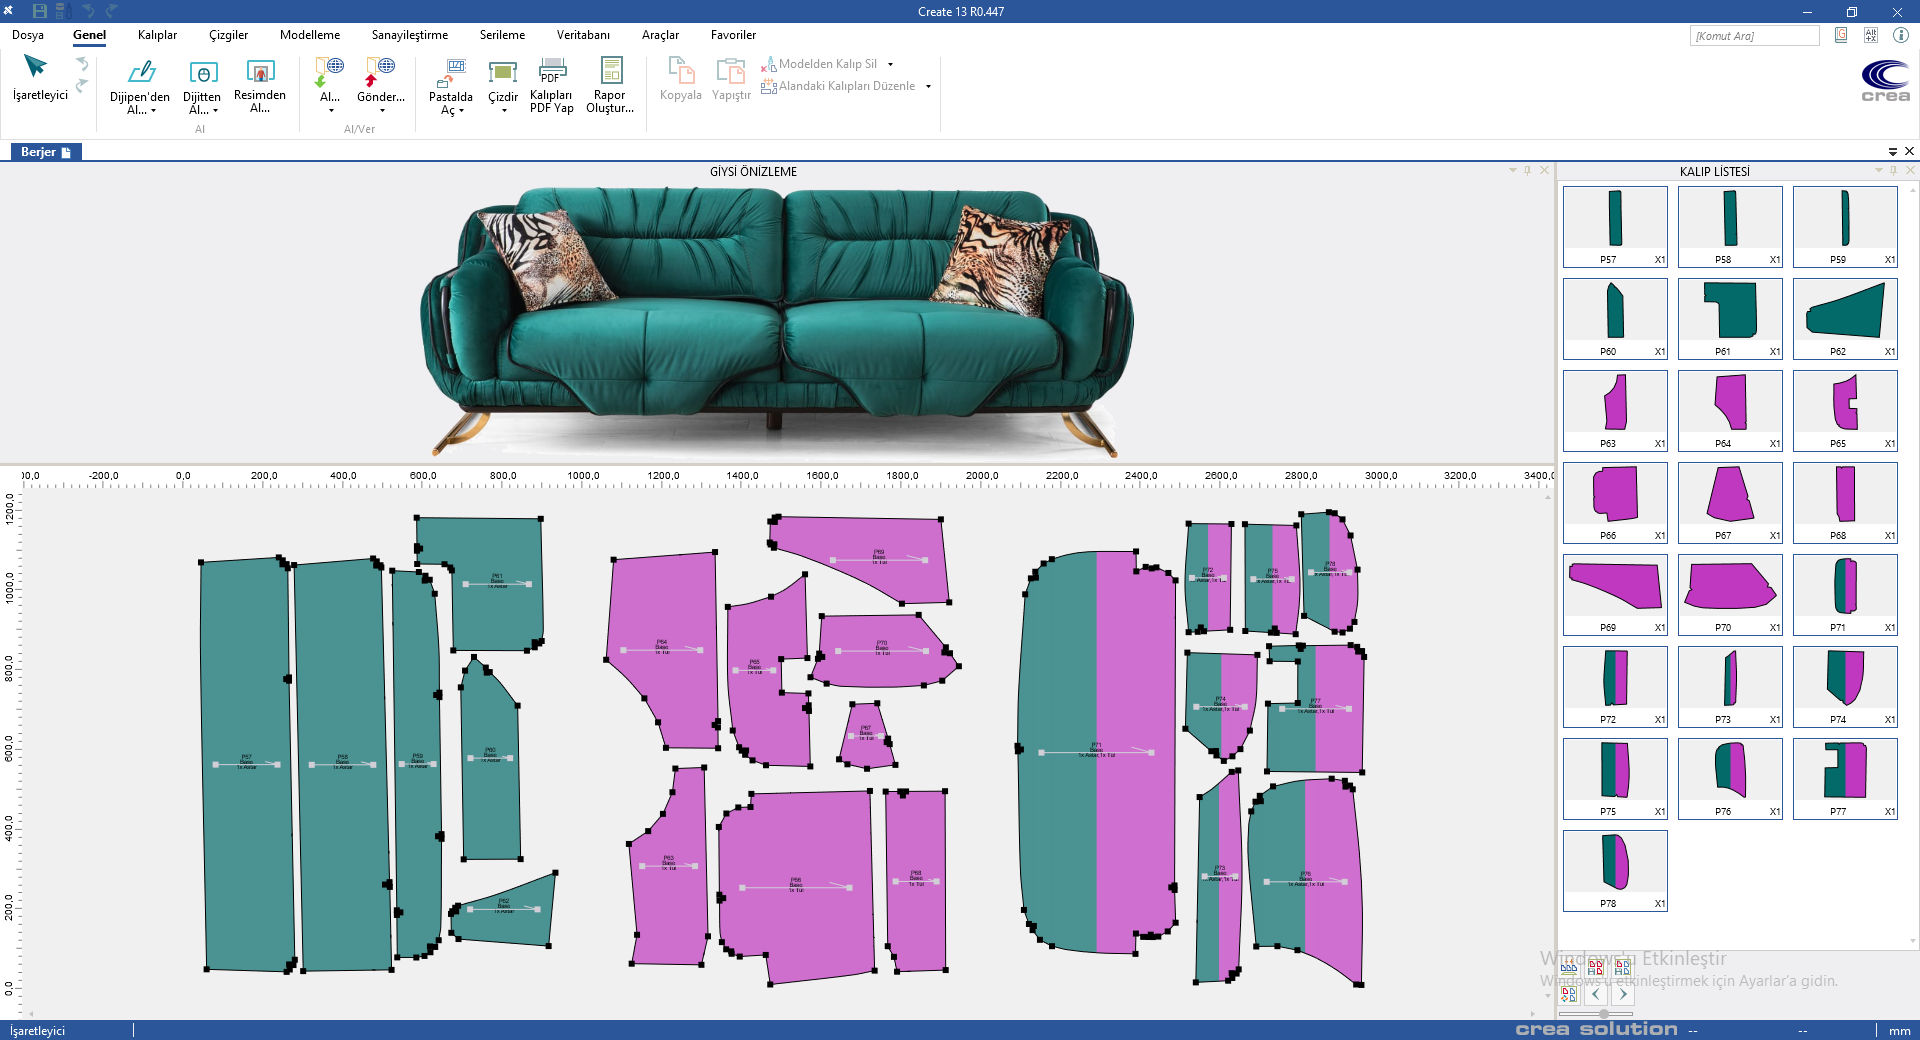Pin the Giysi Önizleme panel
Image resolution: width=1920 pixels, height=1040 pixels.
pos(1527,171)
